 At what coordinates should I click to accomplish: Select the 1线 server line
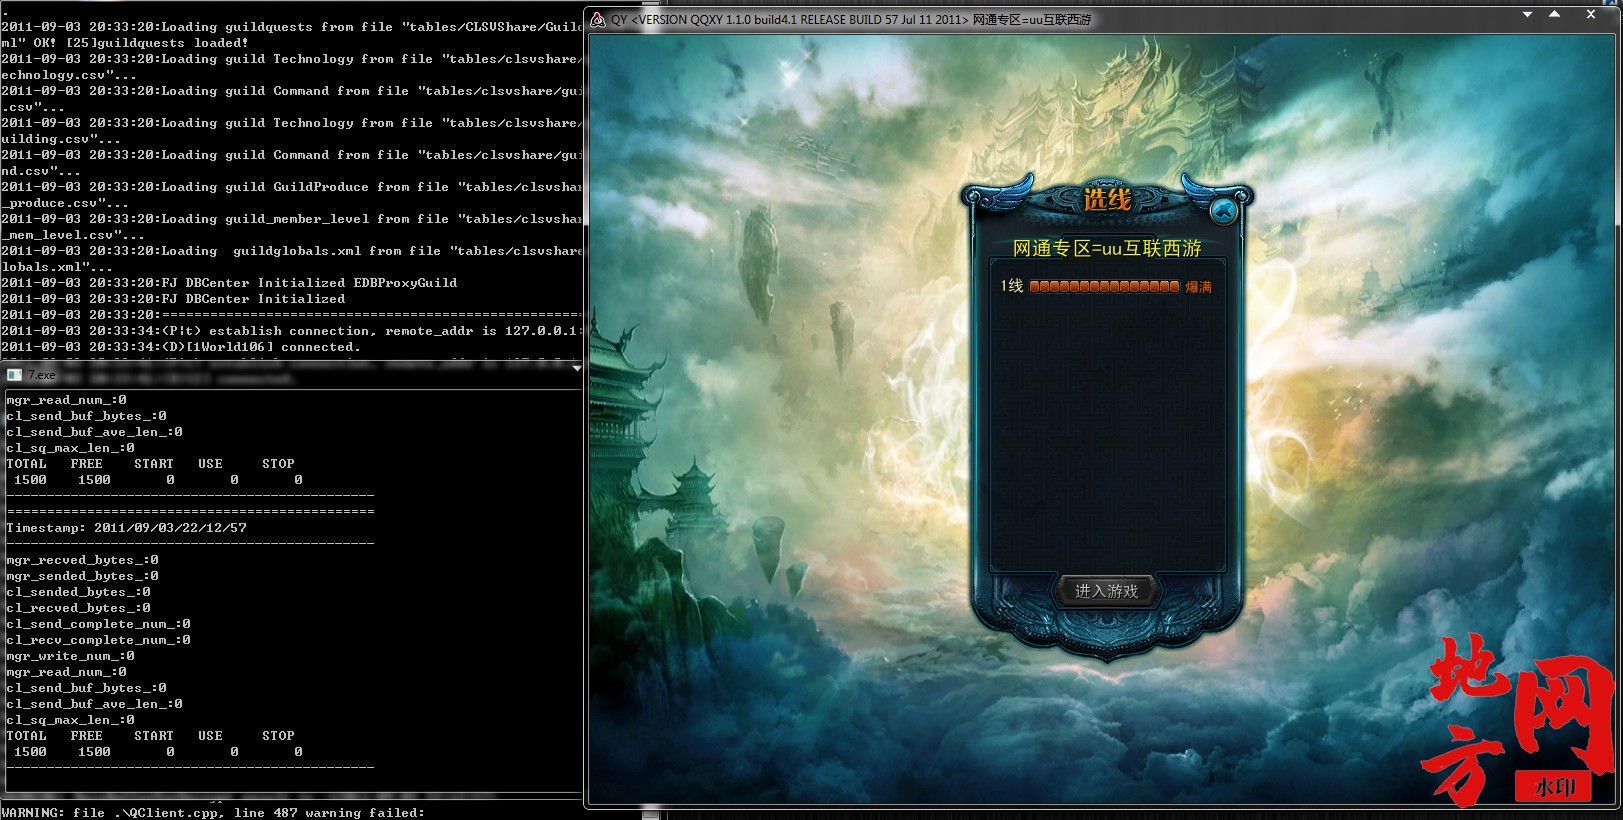point(1106,286)
